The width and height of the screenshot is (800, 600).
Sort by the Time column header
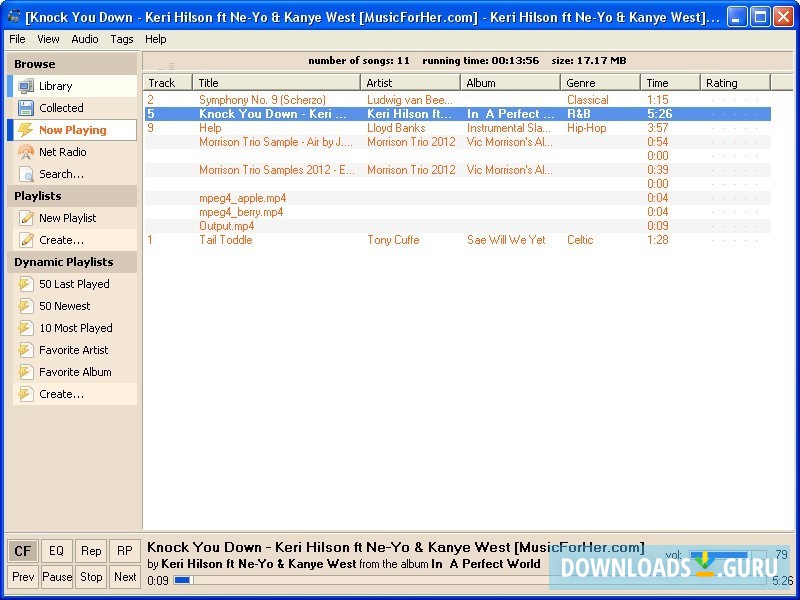(x=670, y=83)
